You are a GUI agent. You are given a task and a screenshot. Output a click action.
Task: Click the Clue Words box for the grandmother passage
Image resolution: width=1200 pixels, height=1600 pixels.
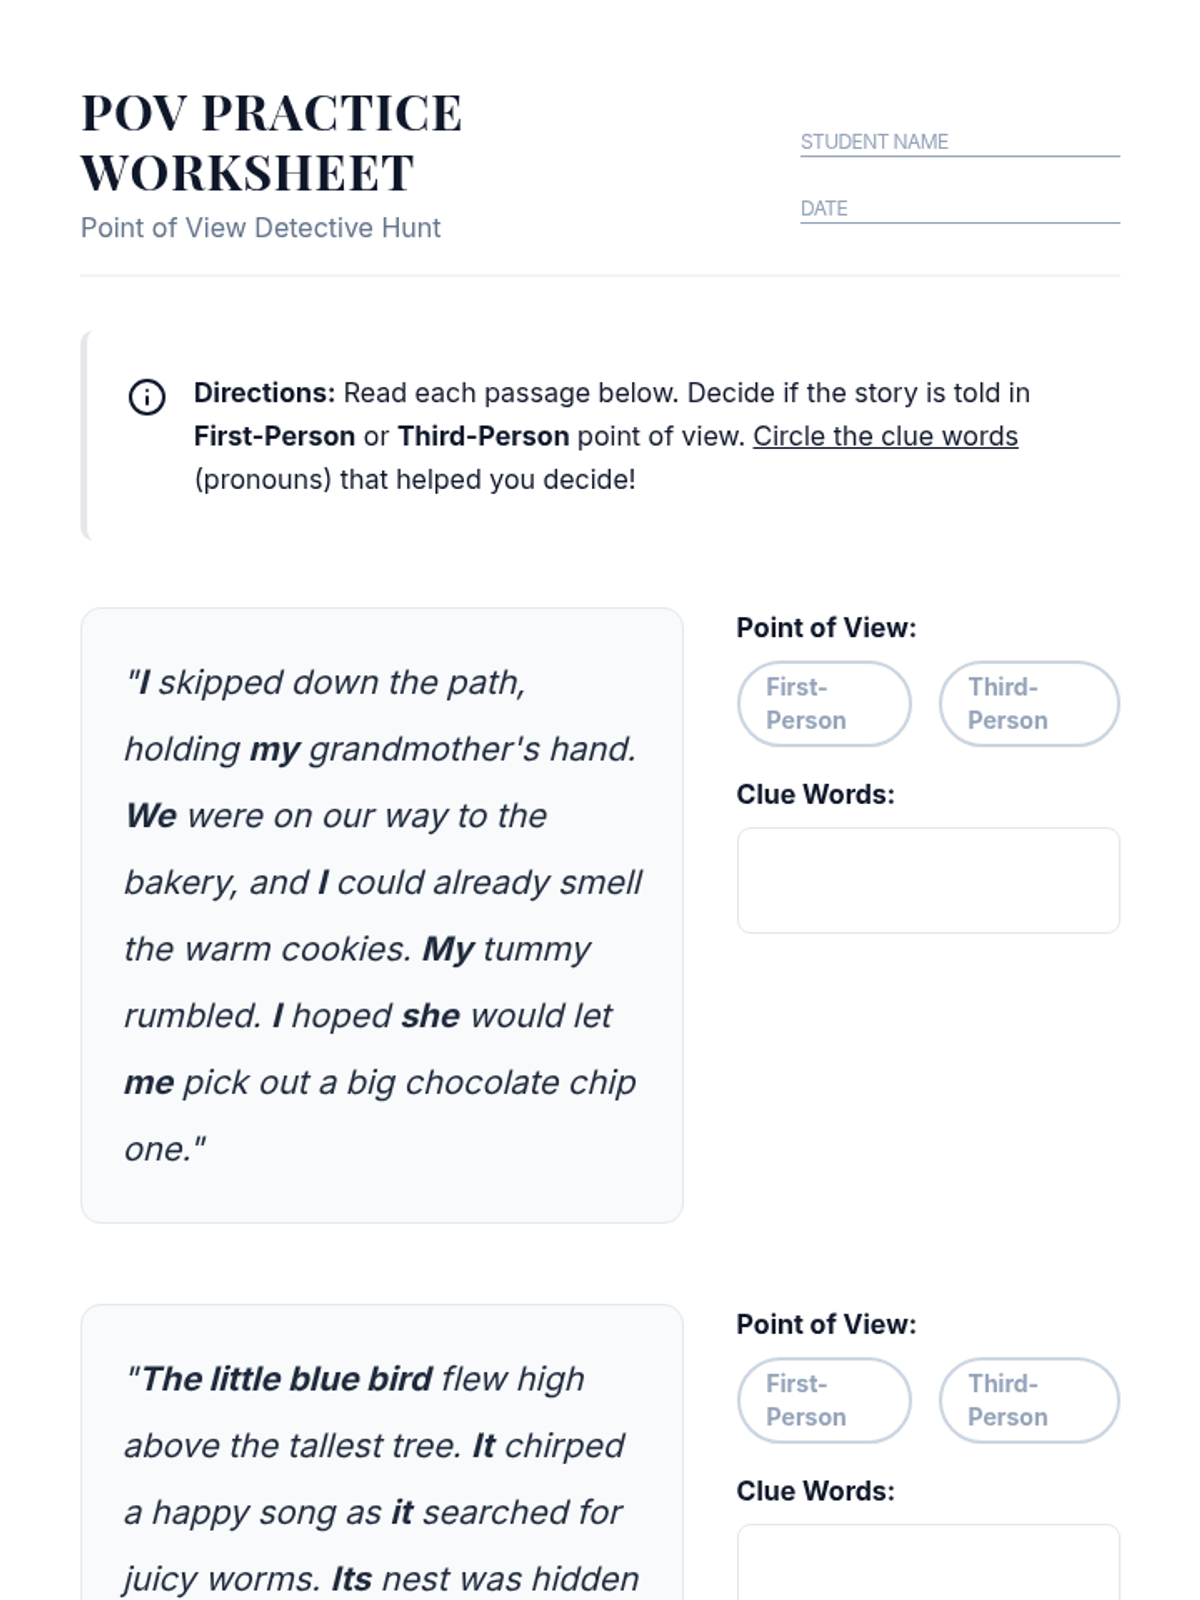(x=928, y=880)
